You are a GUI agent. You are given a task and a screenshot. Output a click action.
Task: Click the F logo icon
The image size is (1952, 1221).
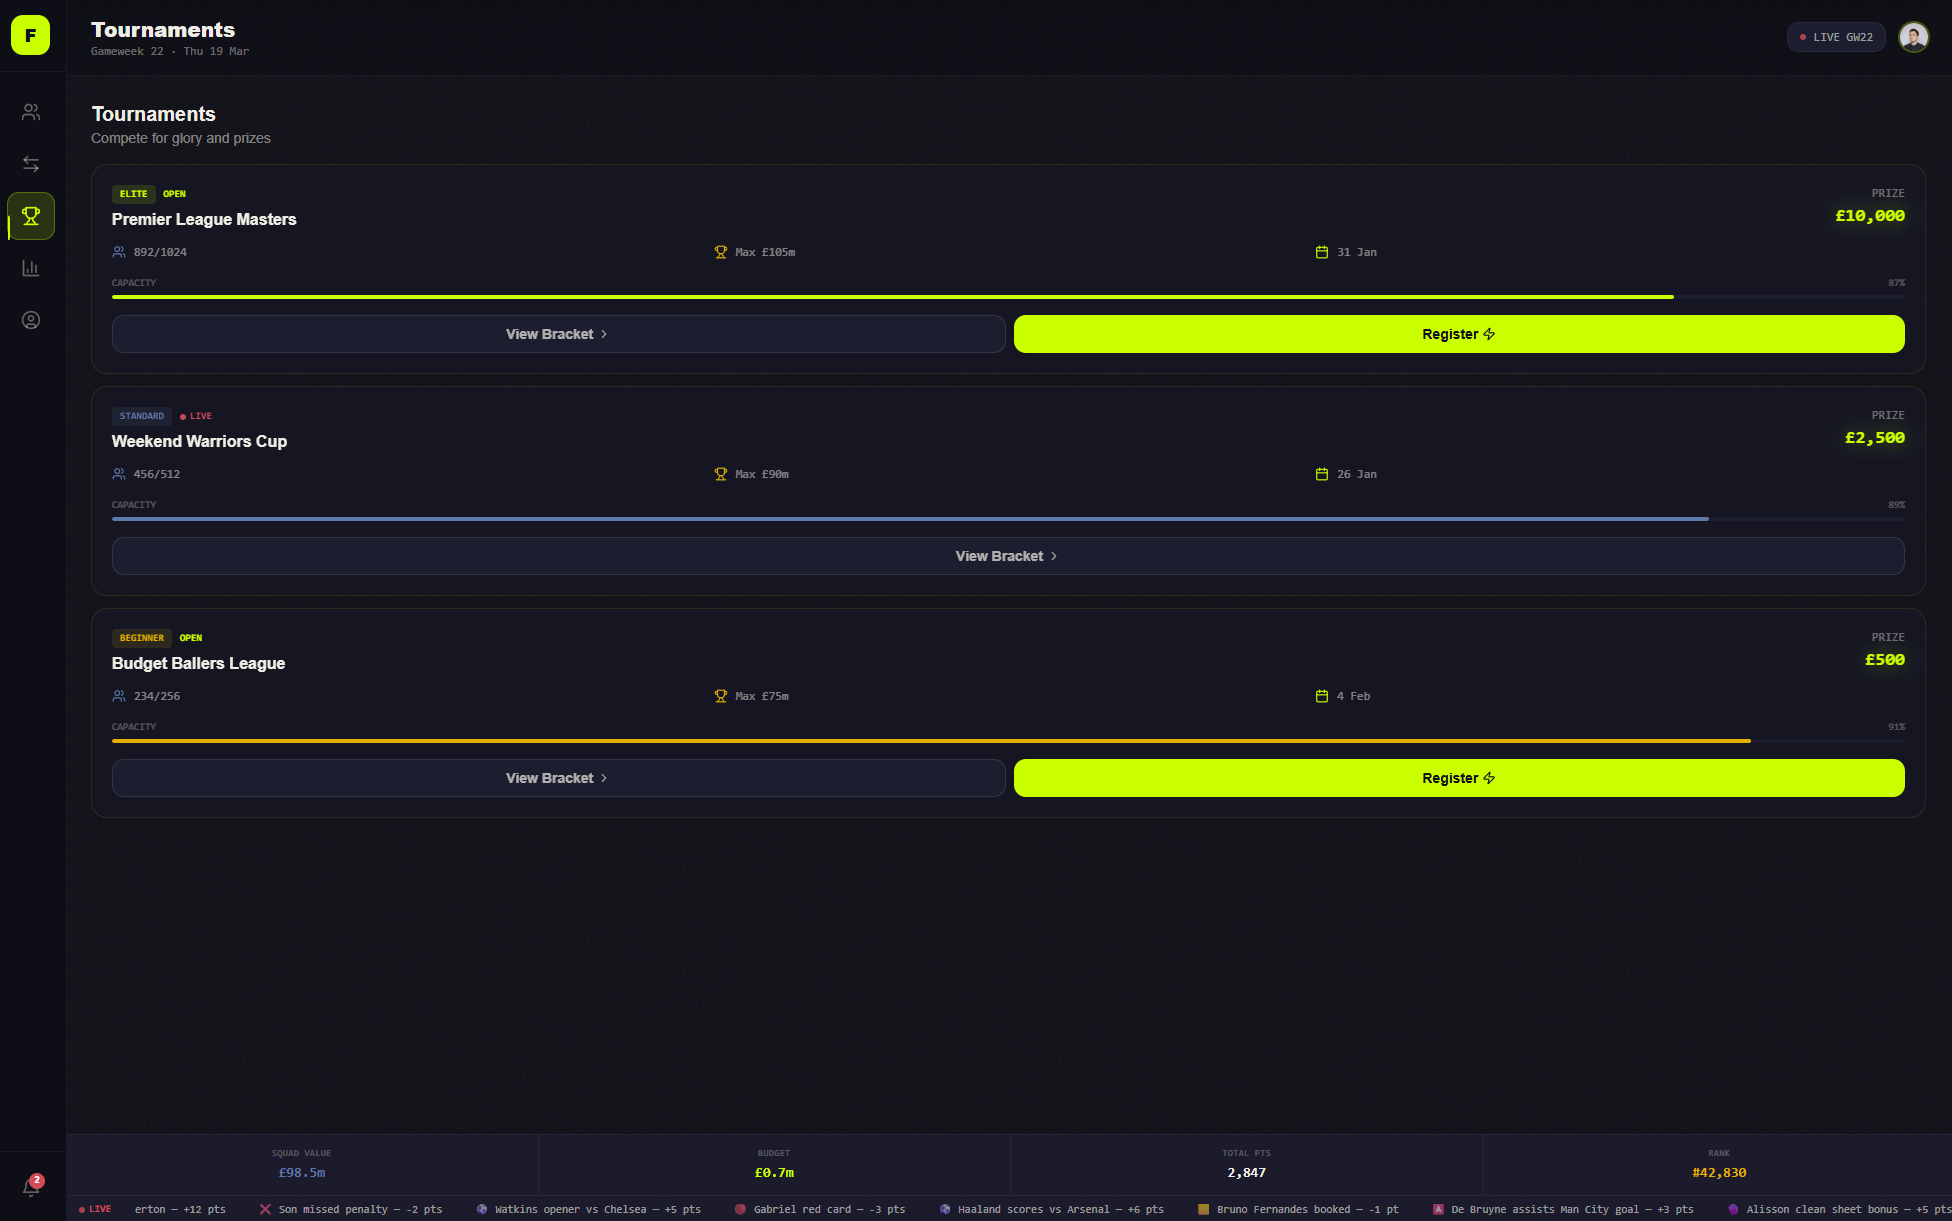pyautogui.click(x=30, y=35)
